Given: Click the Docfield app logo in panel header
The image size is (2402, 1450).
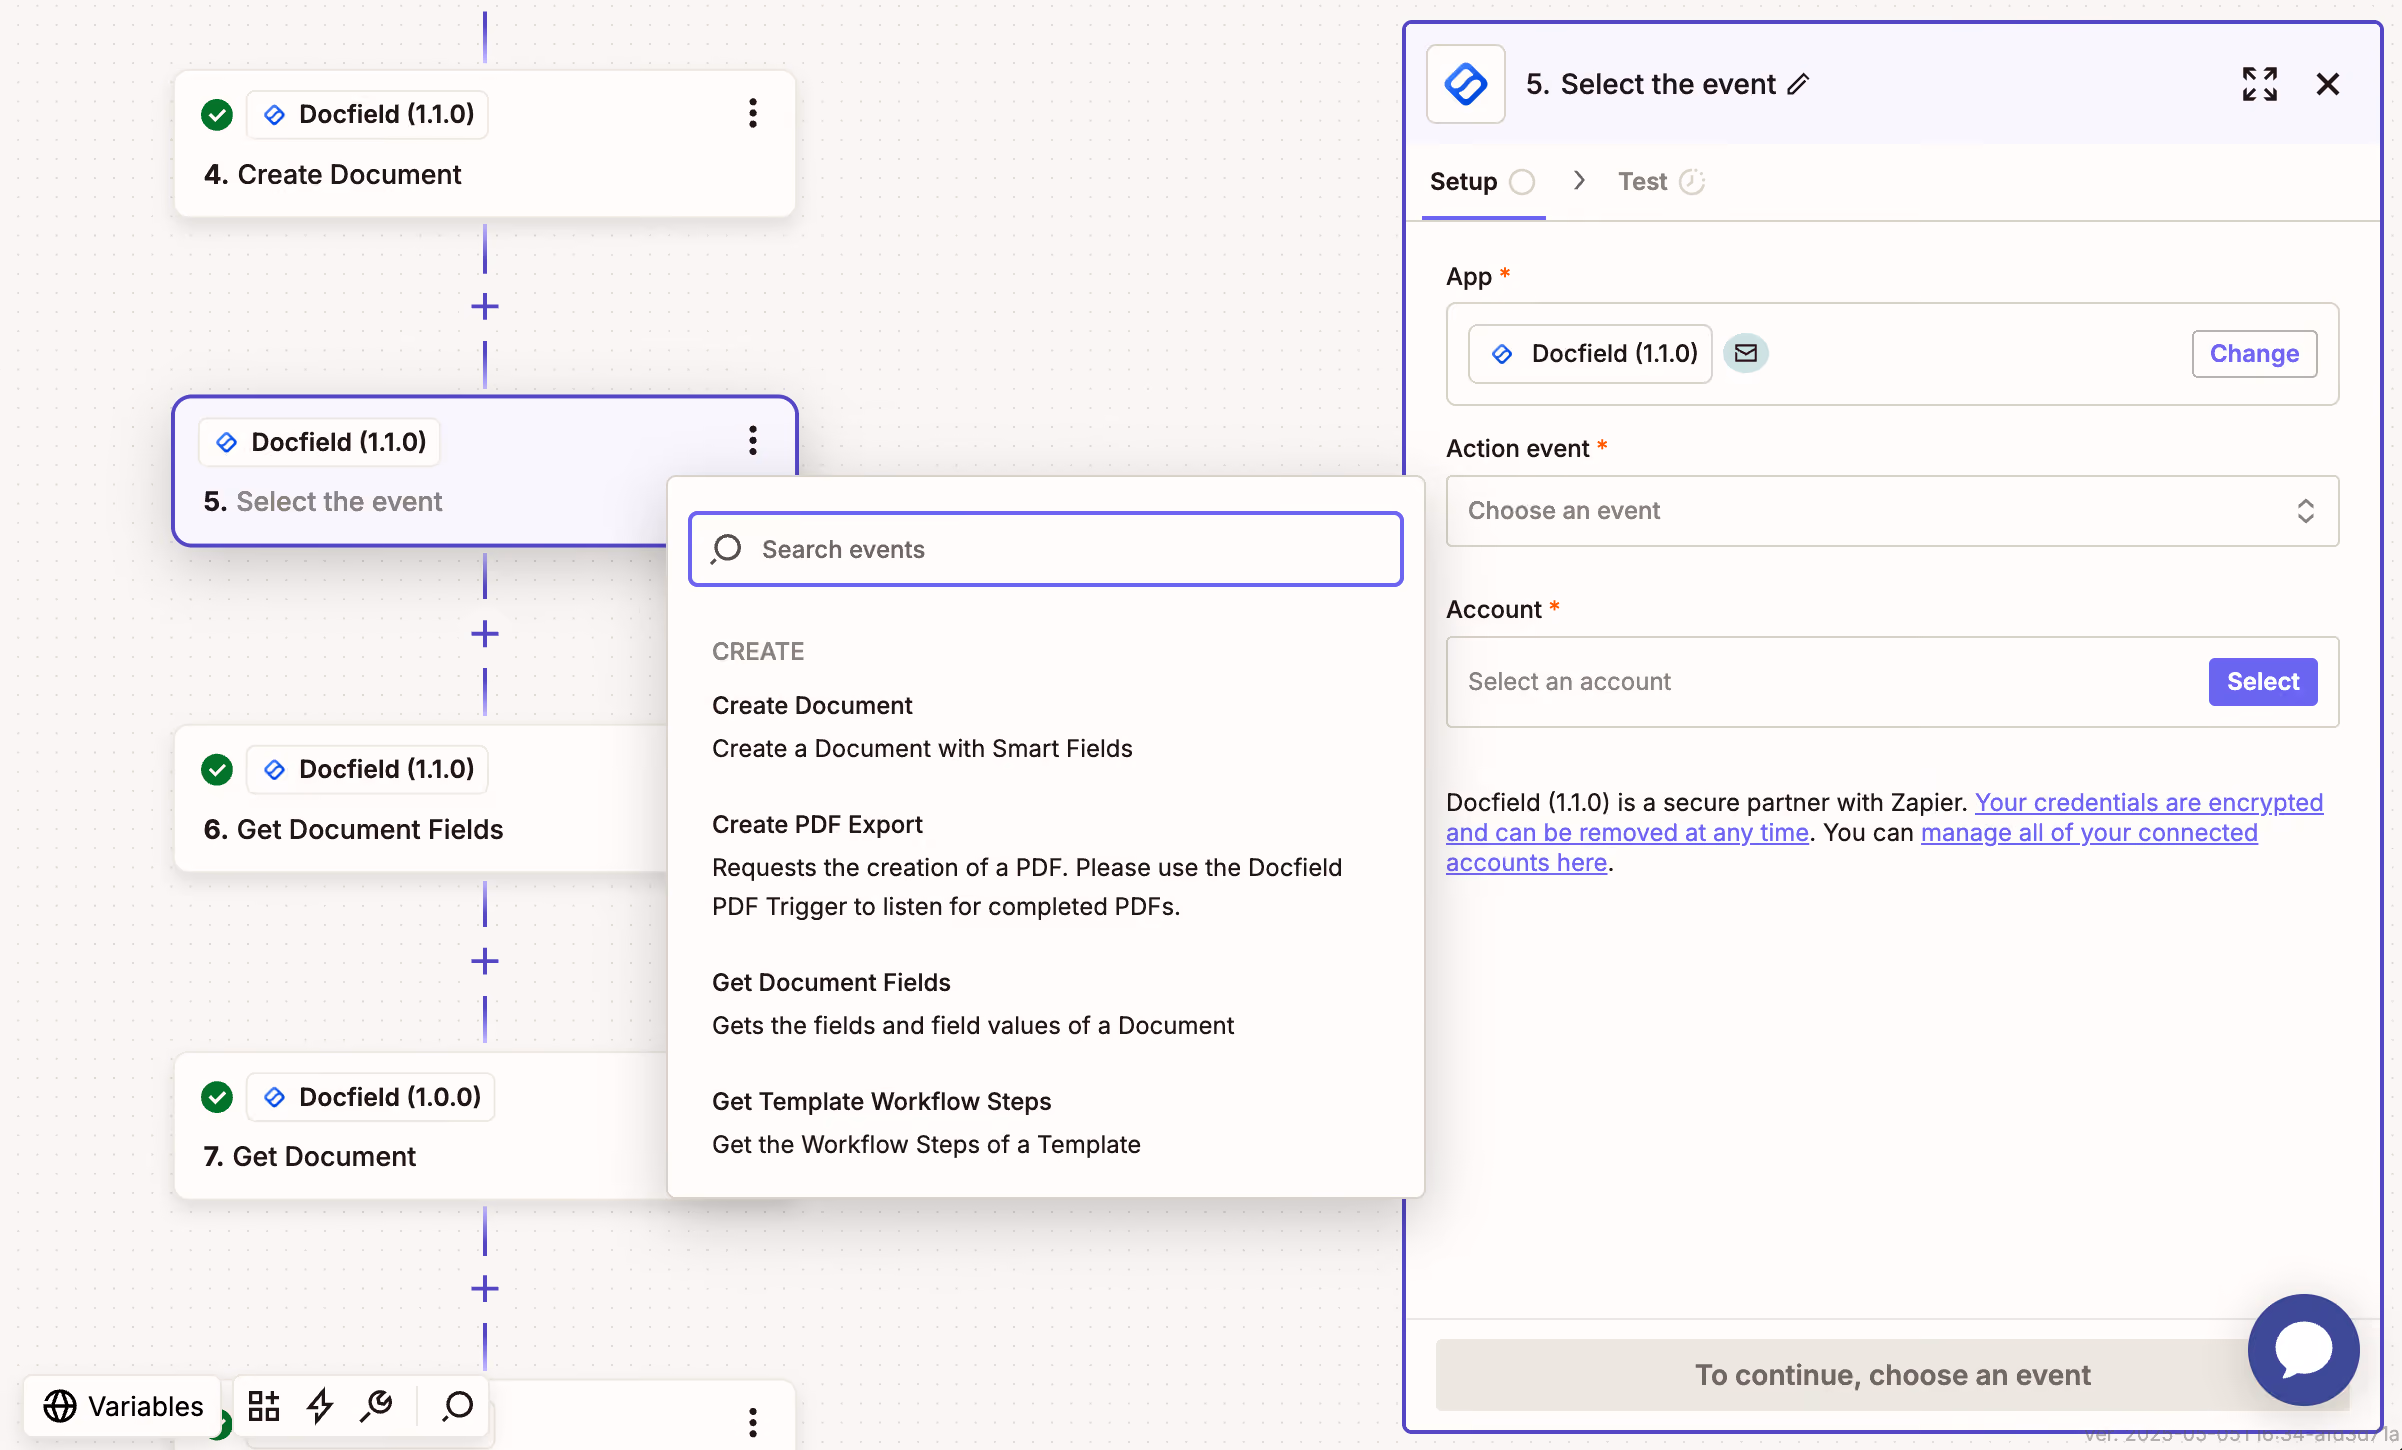Looking at the screenshot, I should pyautogui.click(x=1465, y=84).
